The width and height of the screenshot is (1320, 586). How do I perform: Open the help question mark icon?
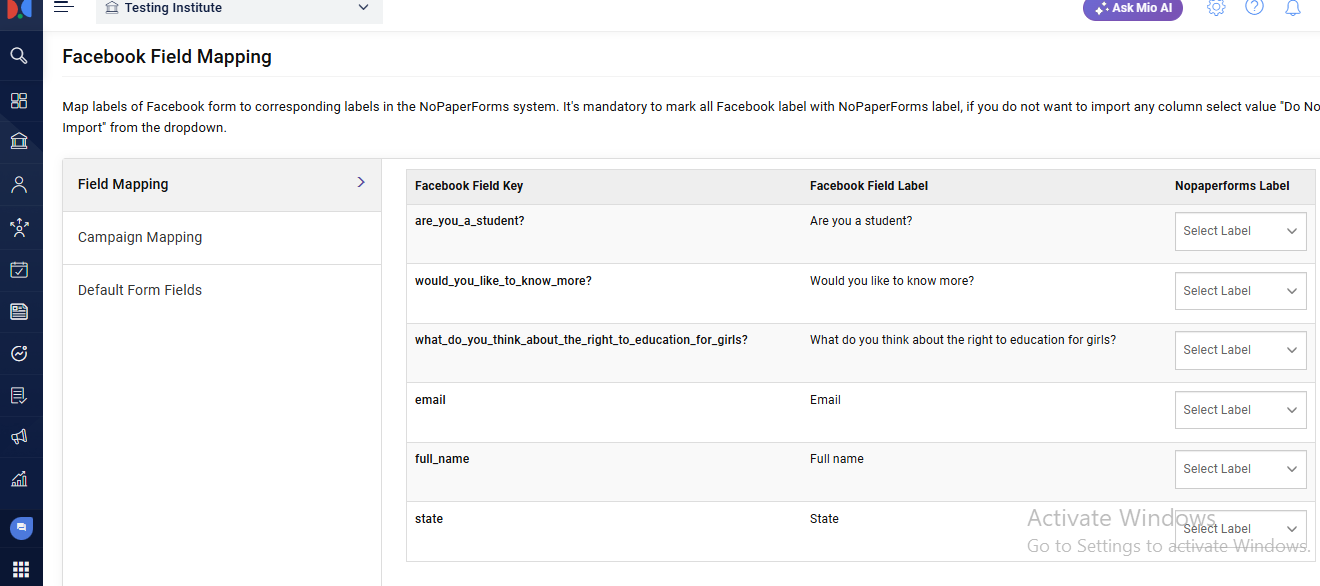coord(1254,8)
